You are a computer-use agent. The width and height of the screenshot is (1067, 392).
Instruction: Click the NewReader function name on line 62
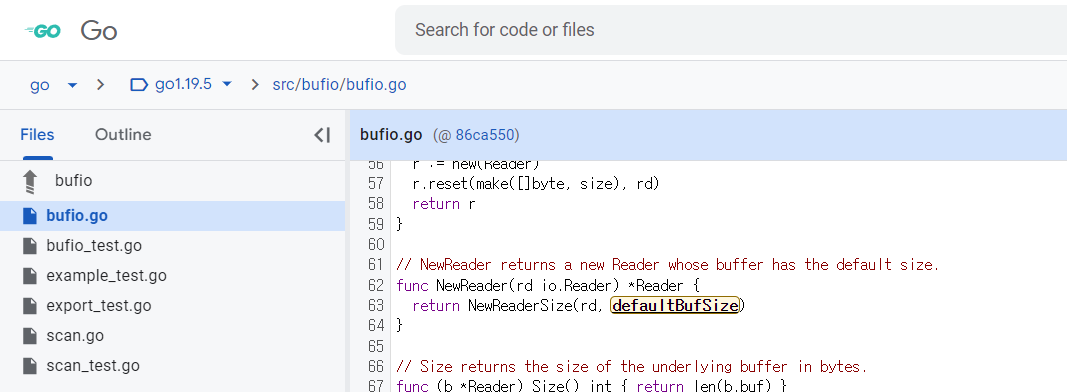coord(471,285)
